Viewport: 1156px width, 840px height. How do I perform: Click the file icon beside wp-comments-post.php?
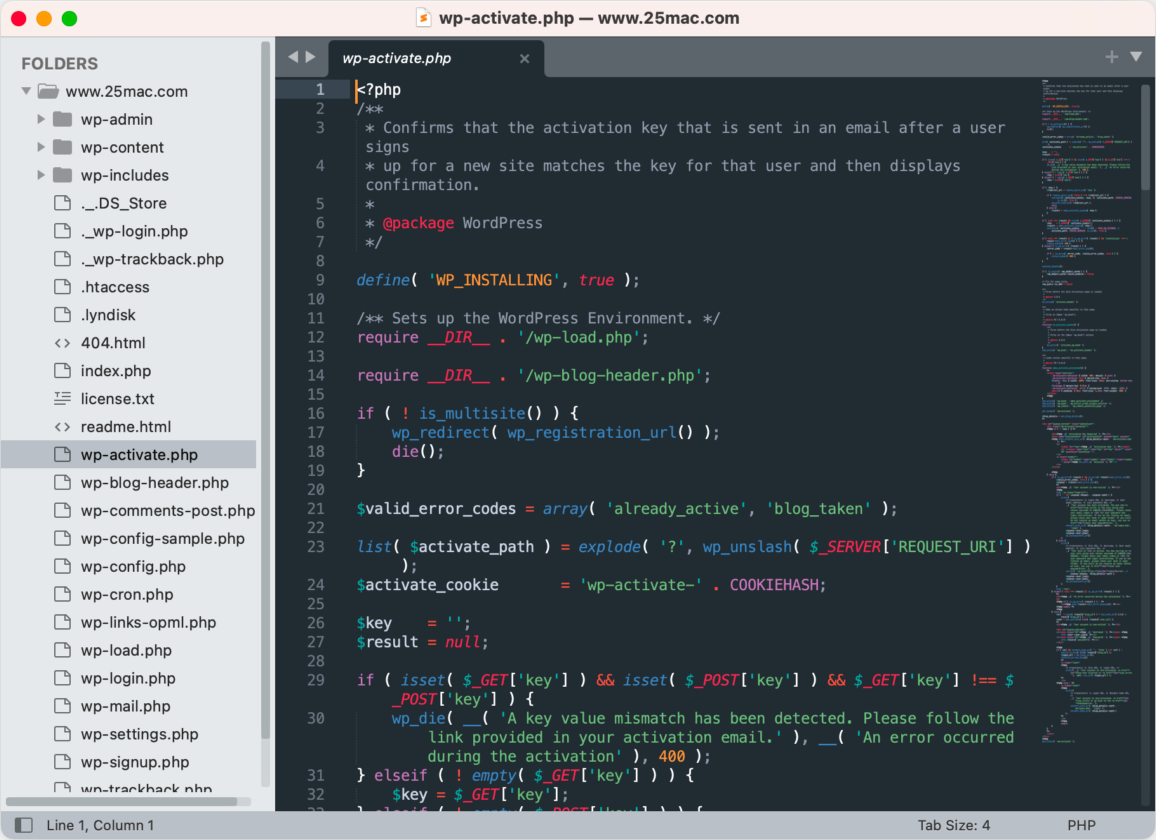coord(63,510)
